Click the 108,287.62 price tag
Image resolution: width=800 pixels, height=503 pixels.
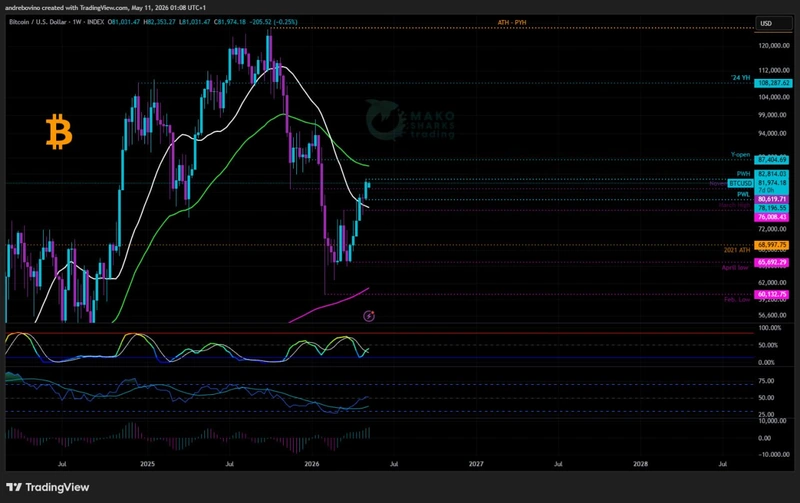pos(773,83)
